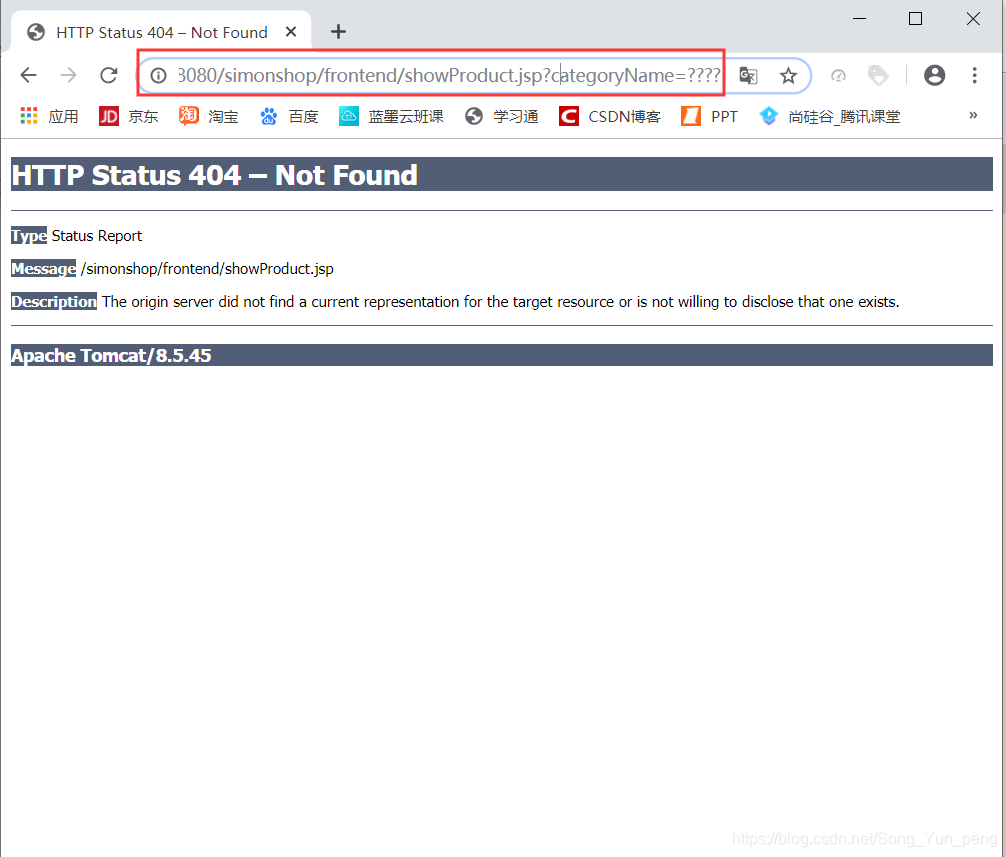Open the user profile avatar menu
Image resolution: width=1006 pixels, height=857 pixels.
934,76
